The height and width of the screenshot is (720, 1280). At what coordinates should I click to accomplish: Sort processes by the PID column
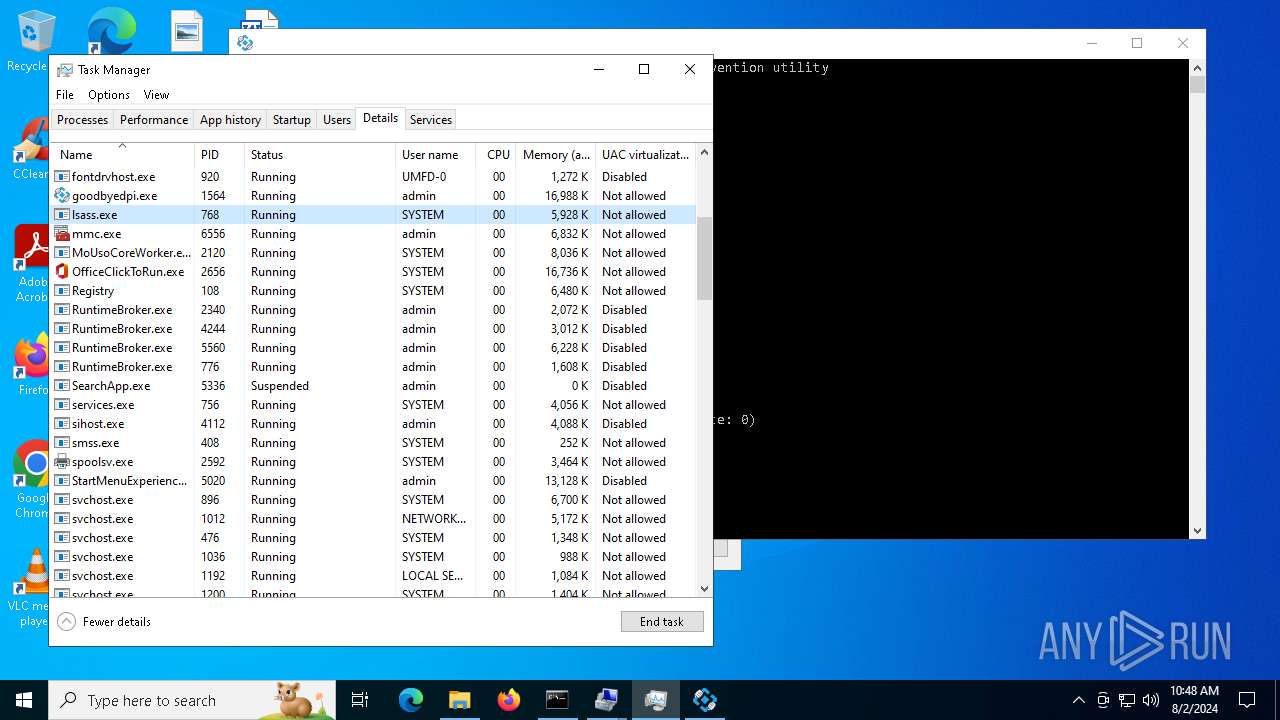tap(220, 155)
